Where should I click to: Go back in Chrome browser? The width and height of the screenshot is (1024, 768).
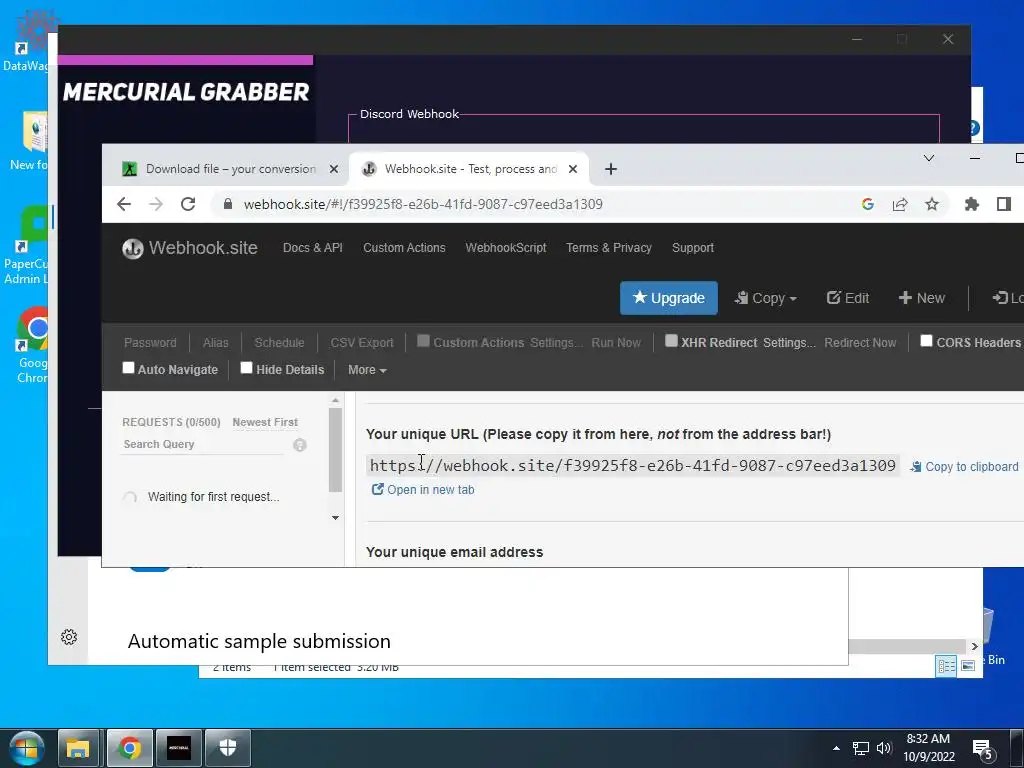click(x=124, y=204)
